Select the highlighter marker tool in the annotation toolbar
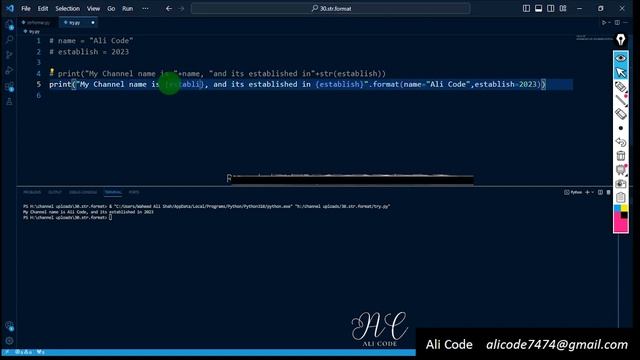 point(621,87)
